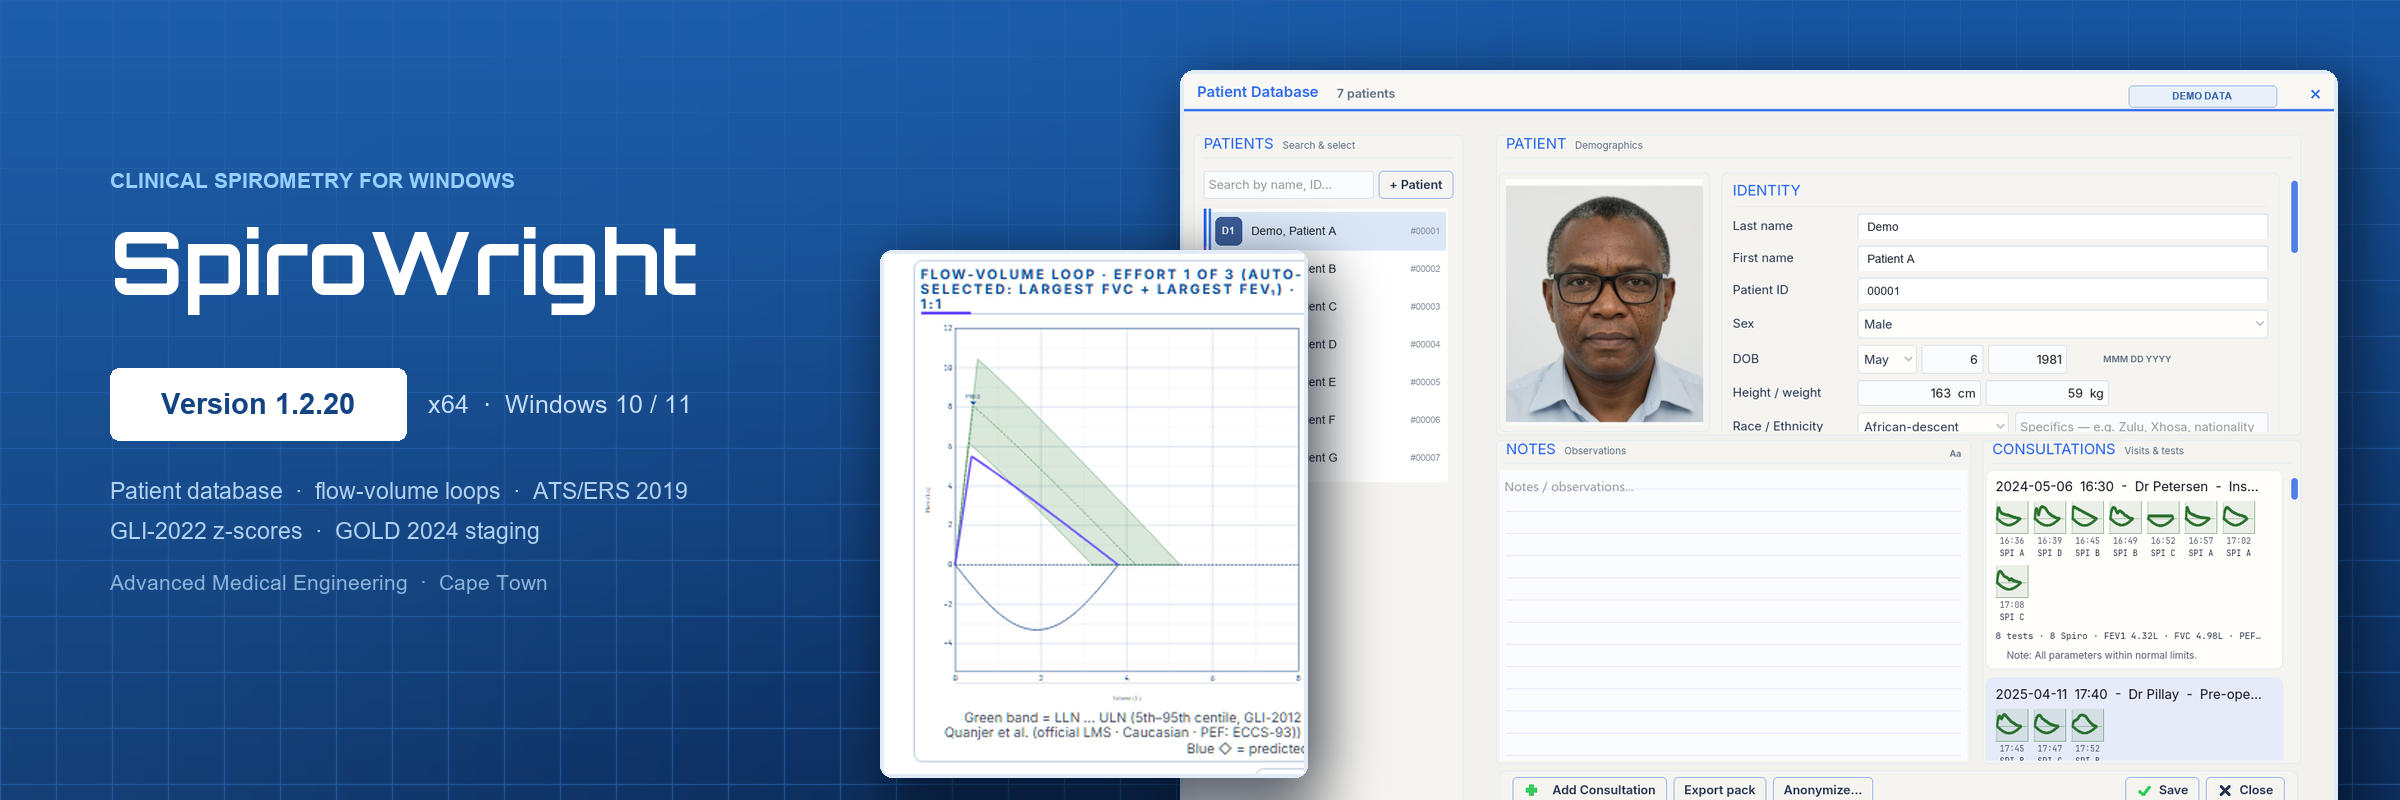The height and width of the screenshot is (800, 2400).
Task: Click the First name field
Action: tap(2063, 259)
